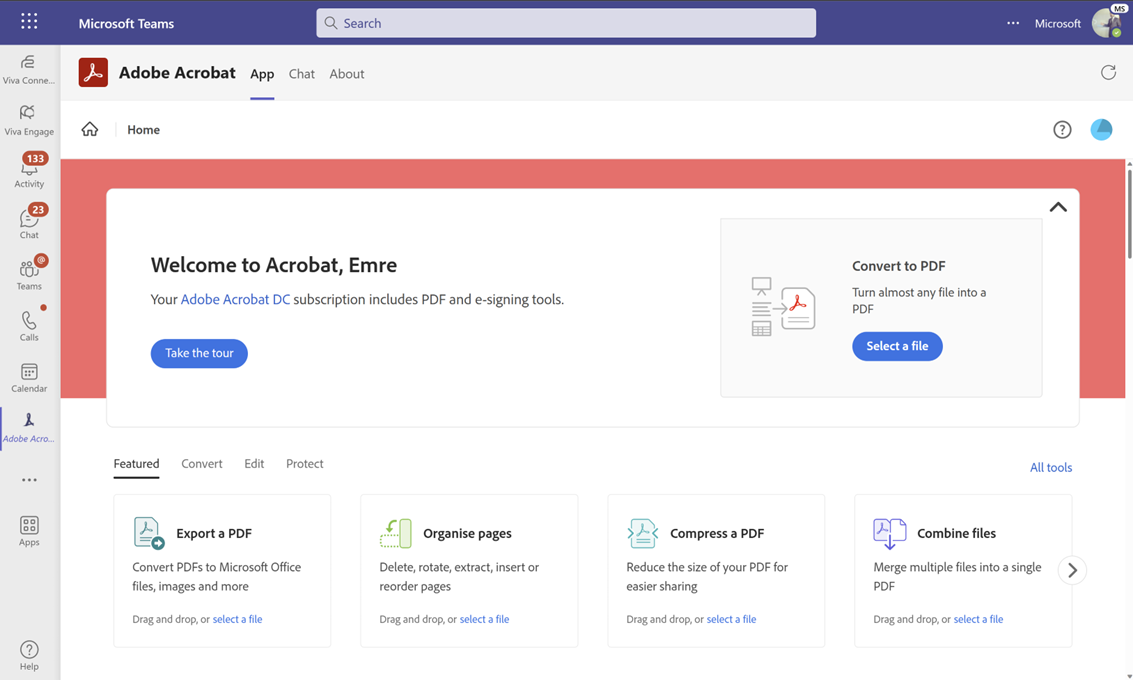
Task: Show next tools with right arrow
Action: tap(1072, 570)
